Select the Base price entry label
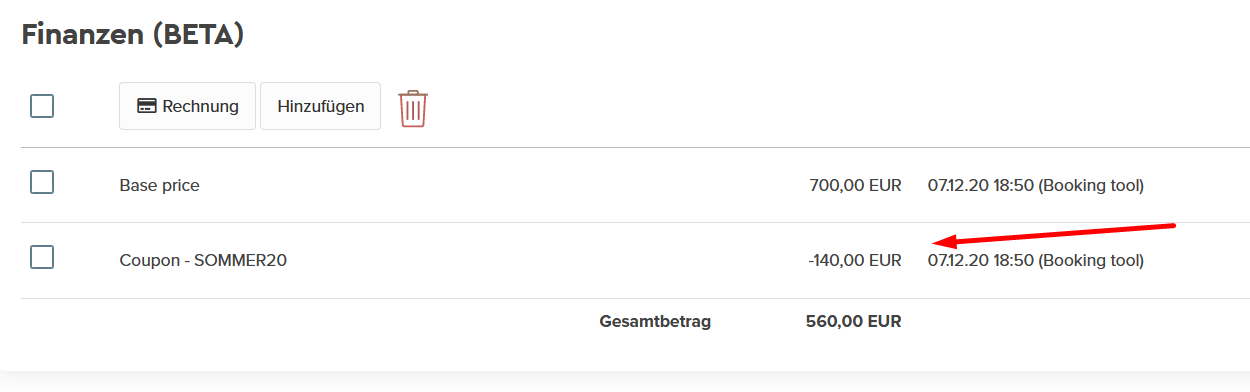The width and height of the screenshot is (1250, 392). pos(159,185)
